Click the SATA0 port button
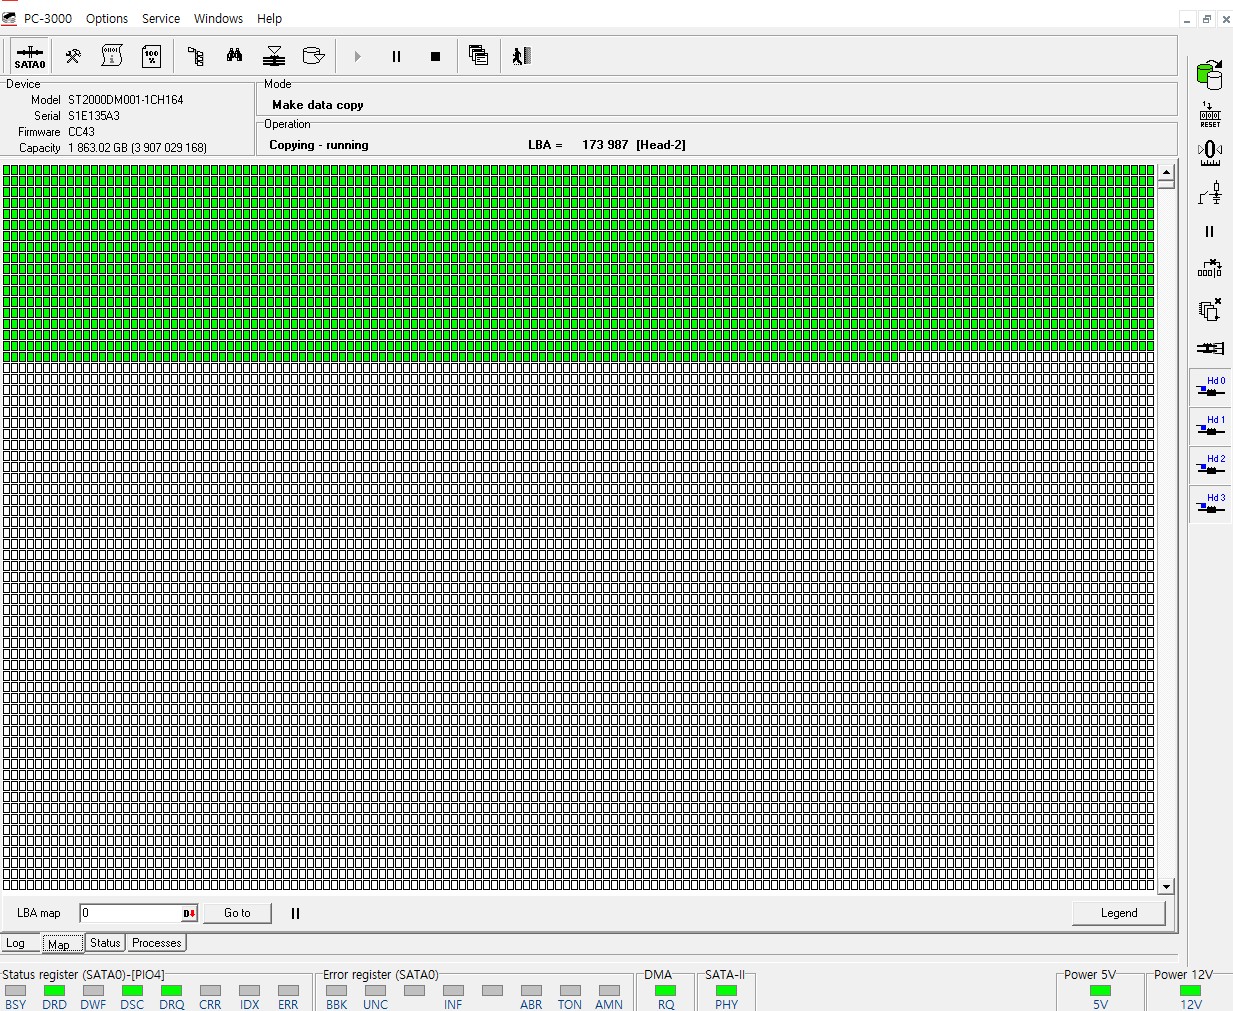The height and width of the screenshot is (1011, 1233). click(30, 56)
